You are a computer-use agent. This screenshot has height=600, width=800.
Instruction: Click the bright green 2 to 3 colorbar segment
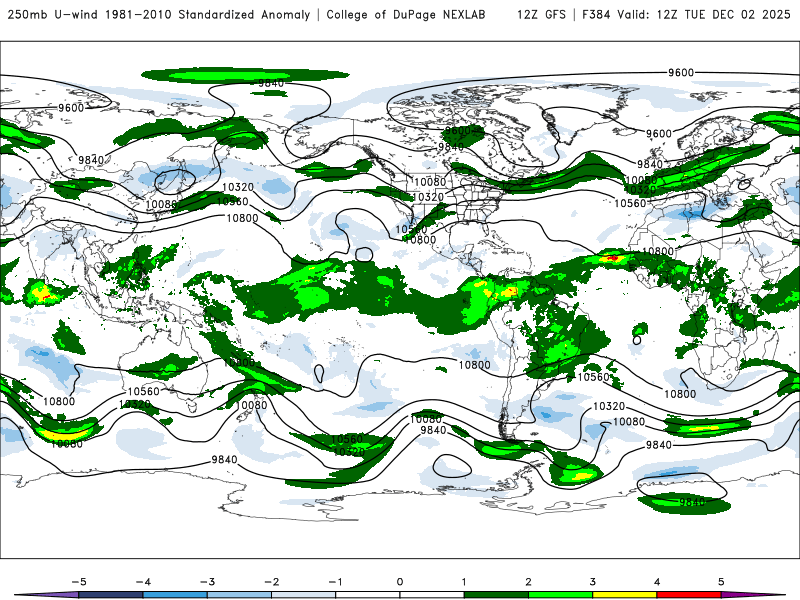560,595
